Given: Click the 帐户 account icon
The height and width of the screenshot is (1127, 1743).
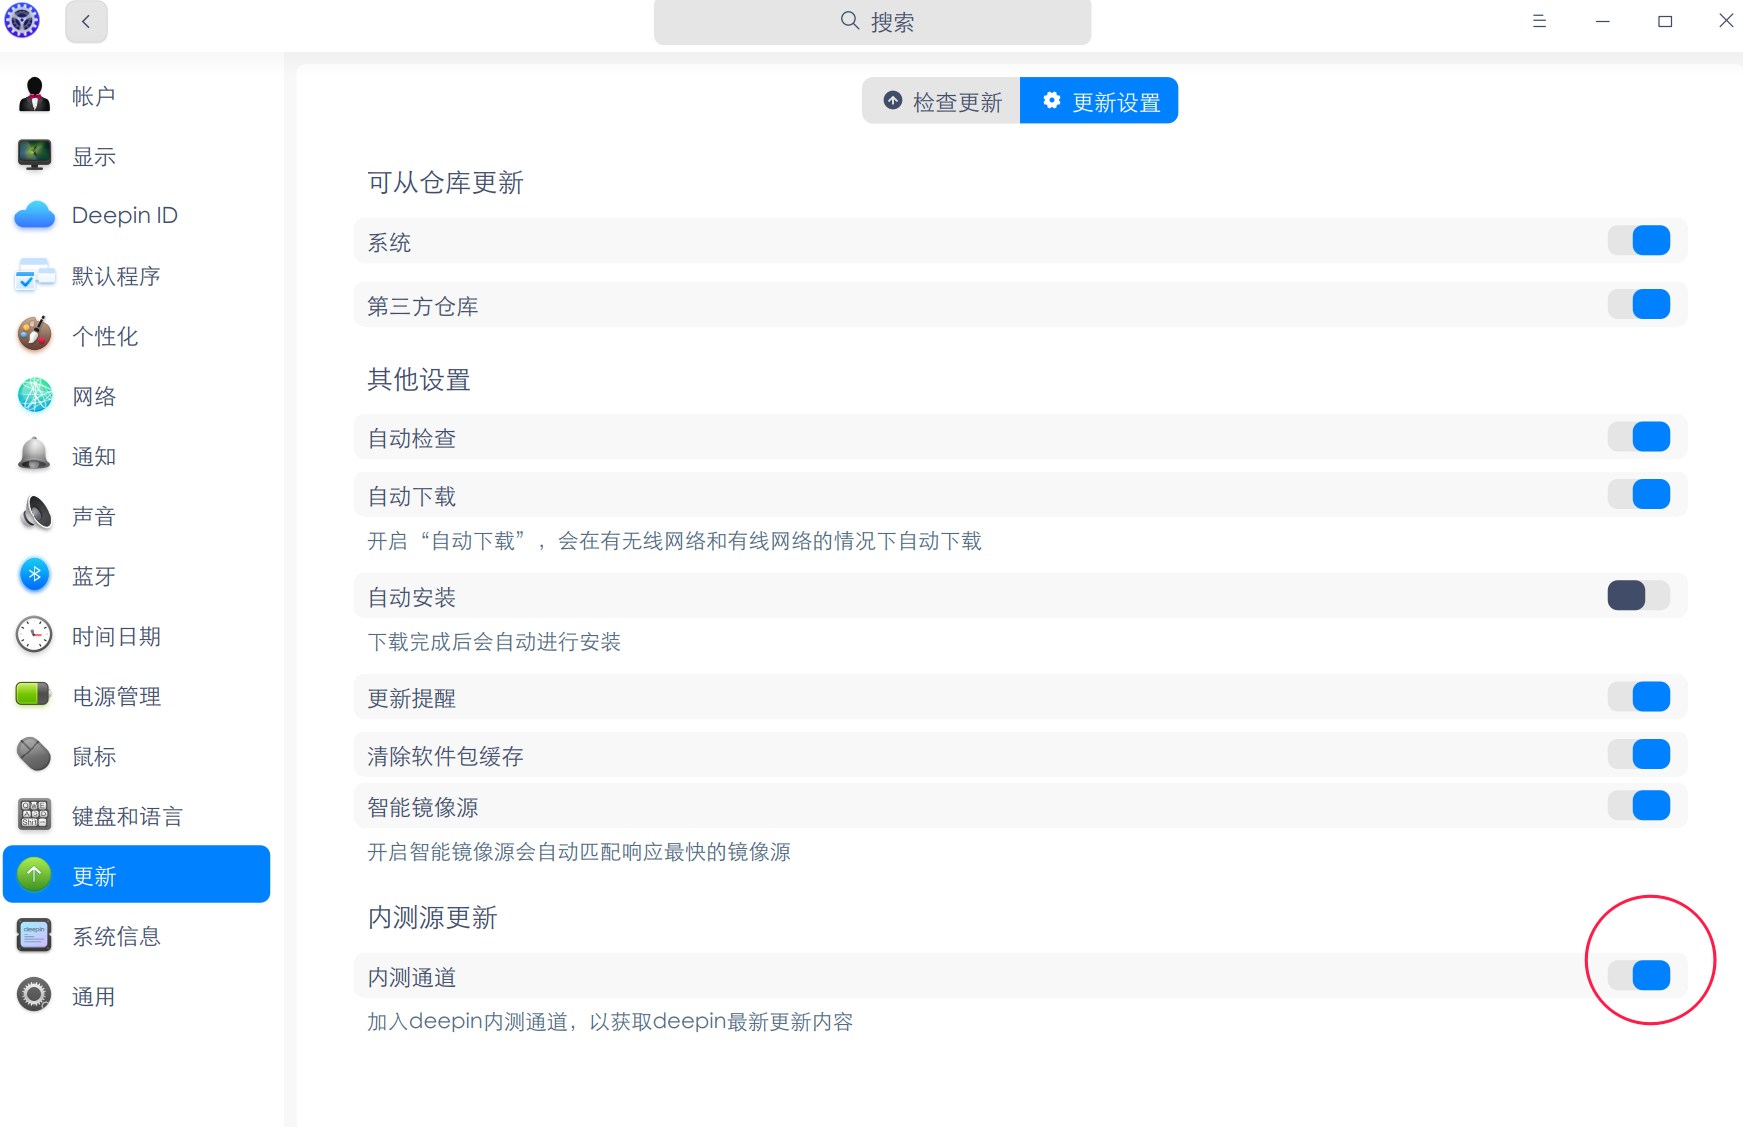Looking at the screenshot, I should click(x=35, y=95).
